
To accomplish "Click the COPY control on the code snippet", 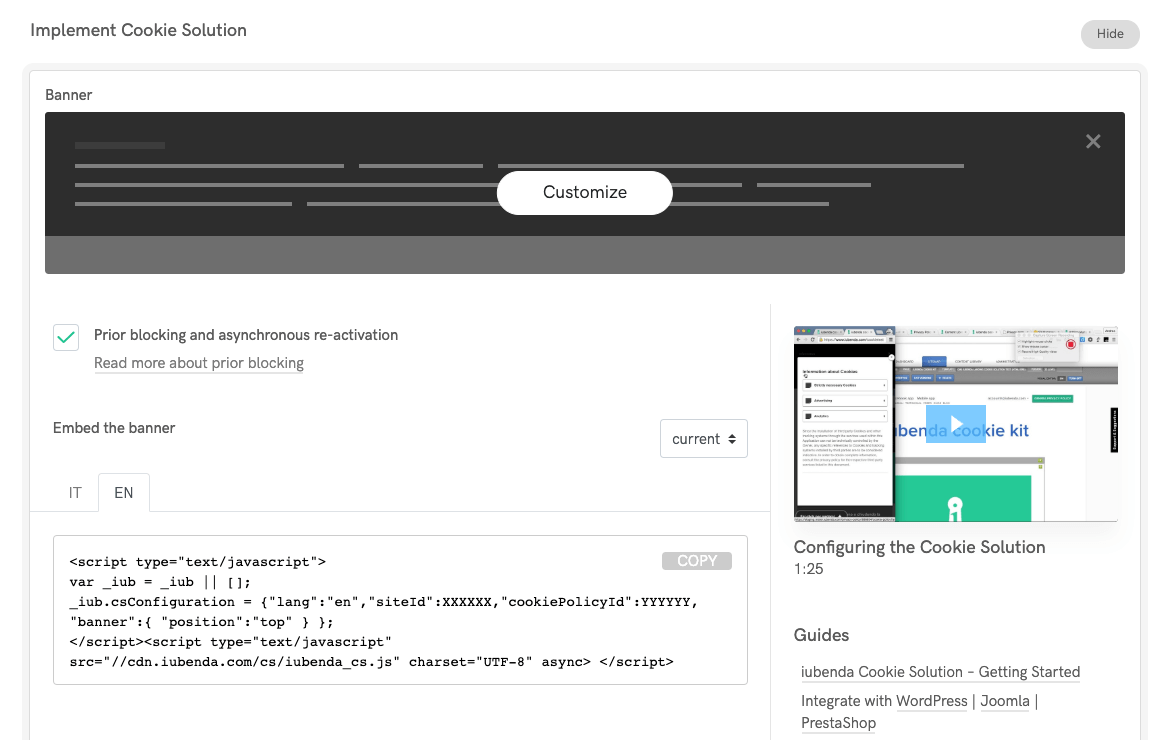I will click(x=697, y=560).
